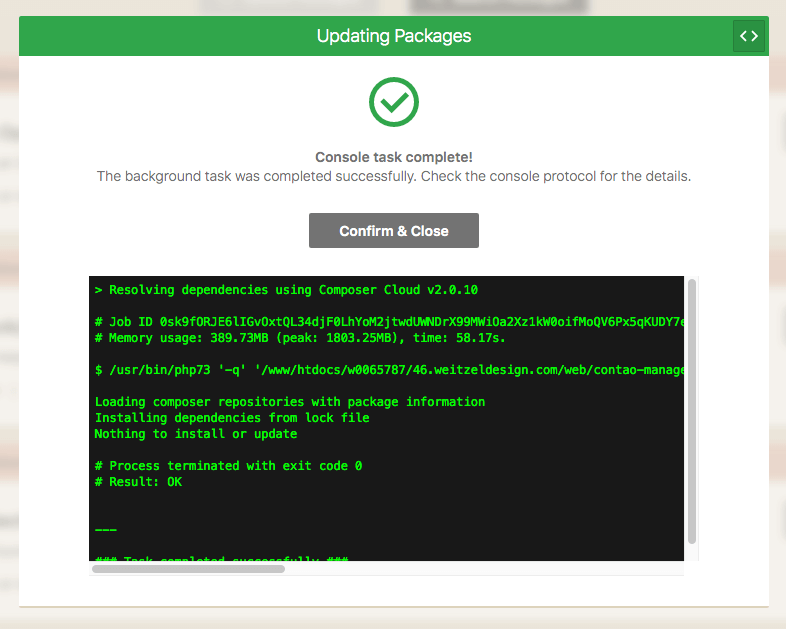Click the Updating Packages dialog title
The image size is (786, 629).
pyautogui.click(x=393, y=36)
